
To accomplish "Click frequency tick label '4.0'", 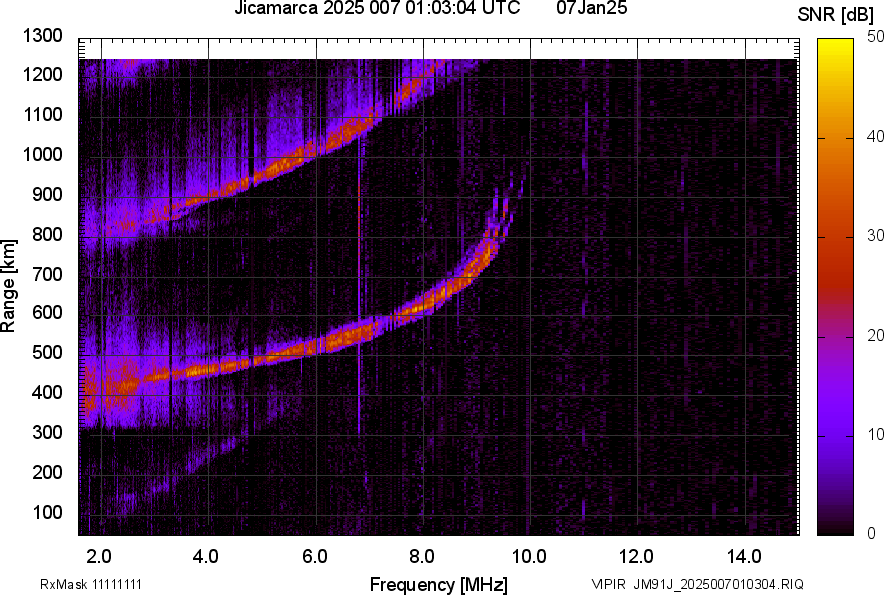I will click(206, 557).
